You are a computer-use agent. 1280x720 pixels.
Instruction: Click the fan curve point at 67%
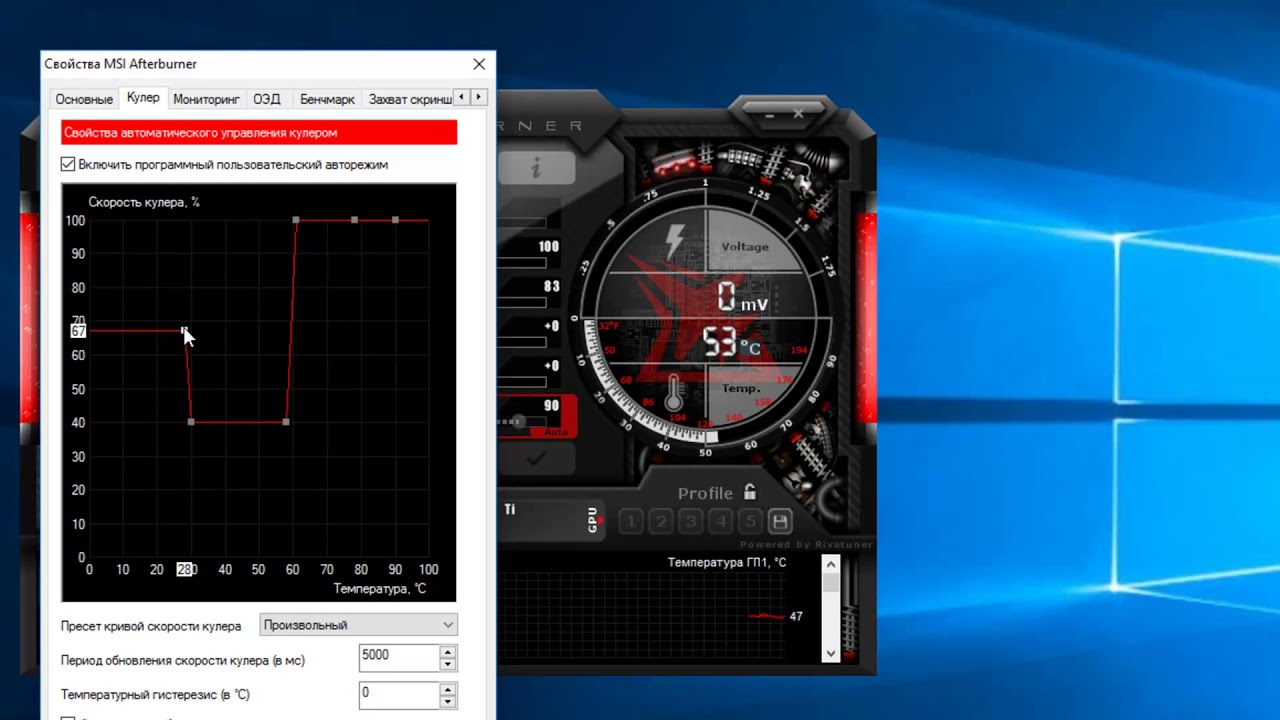(184, 330)
